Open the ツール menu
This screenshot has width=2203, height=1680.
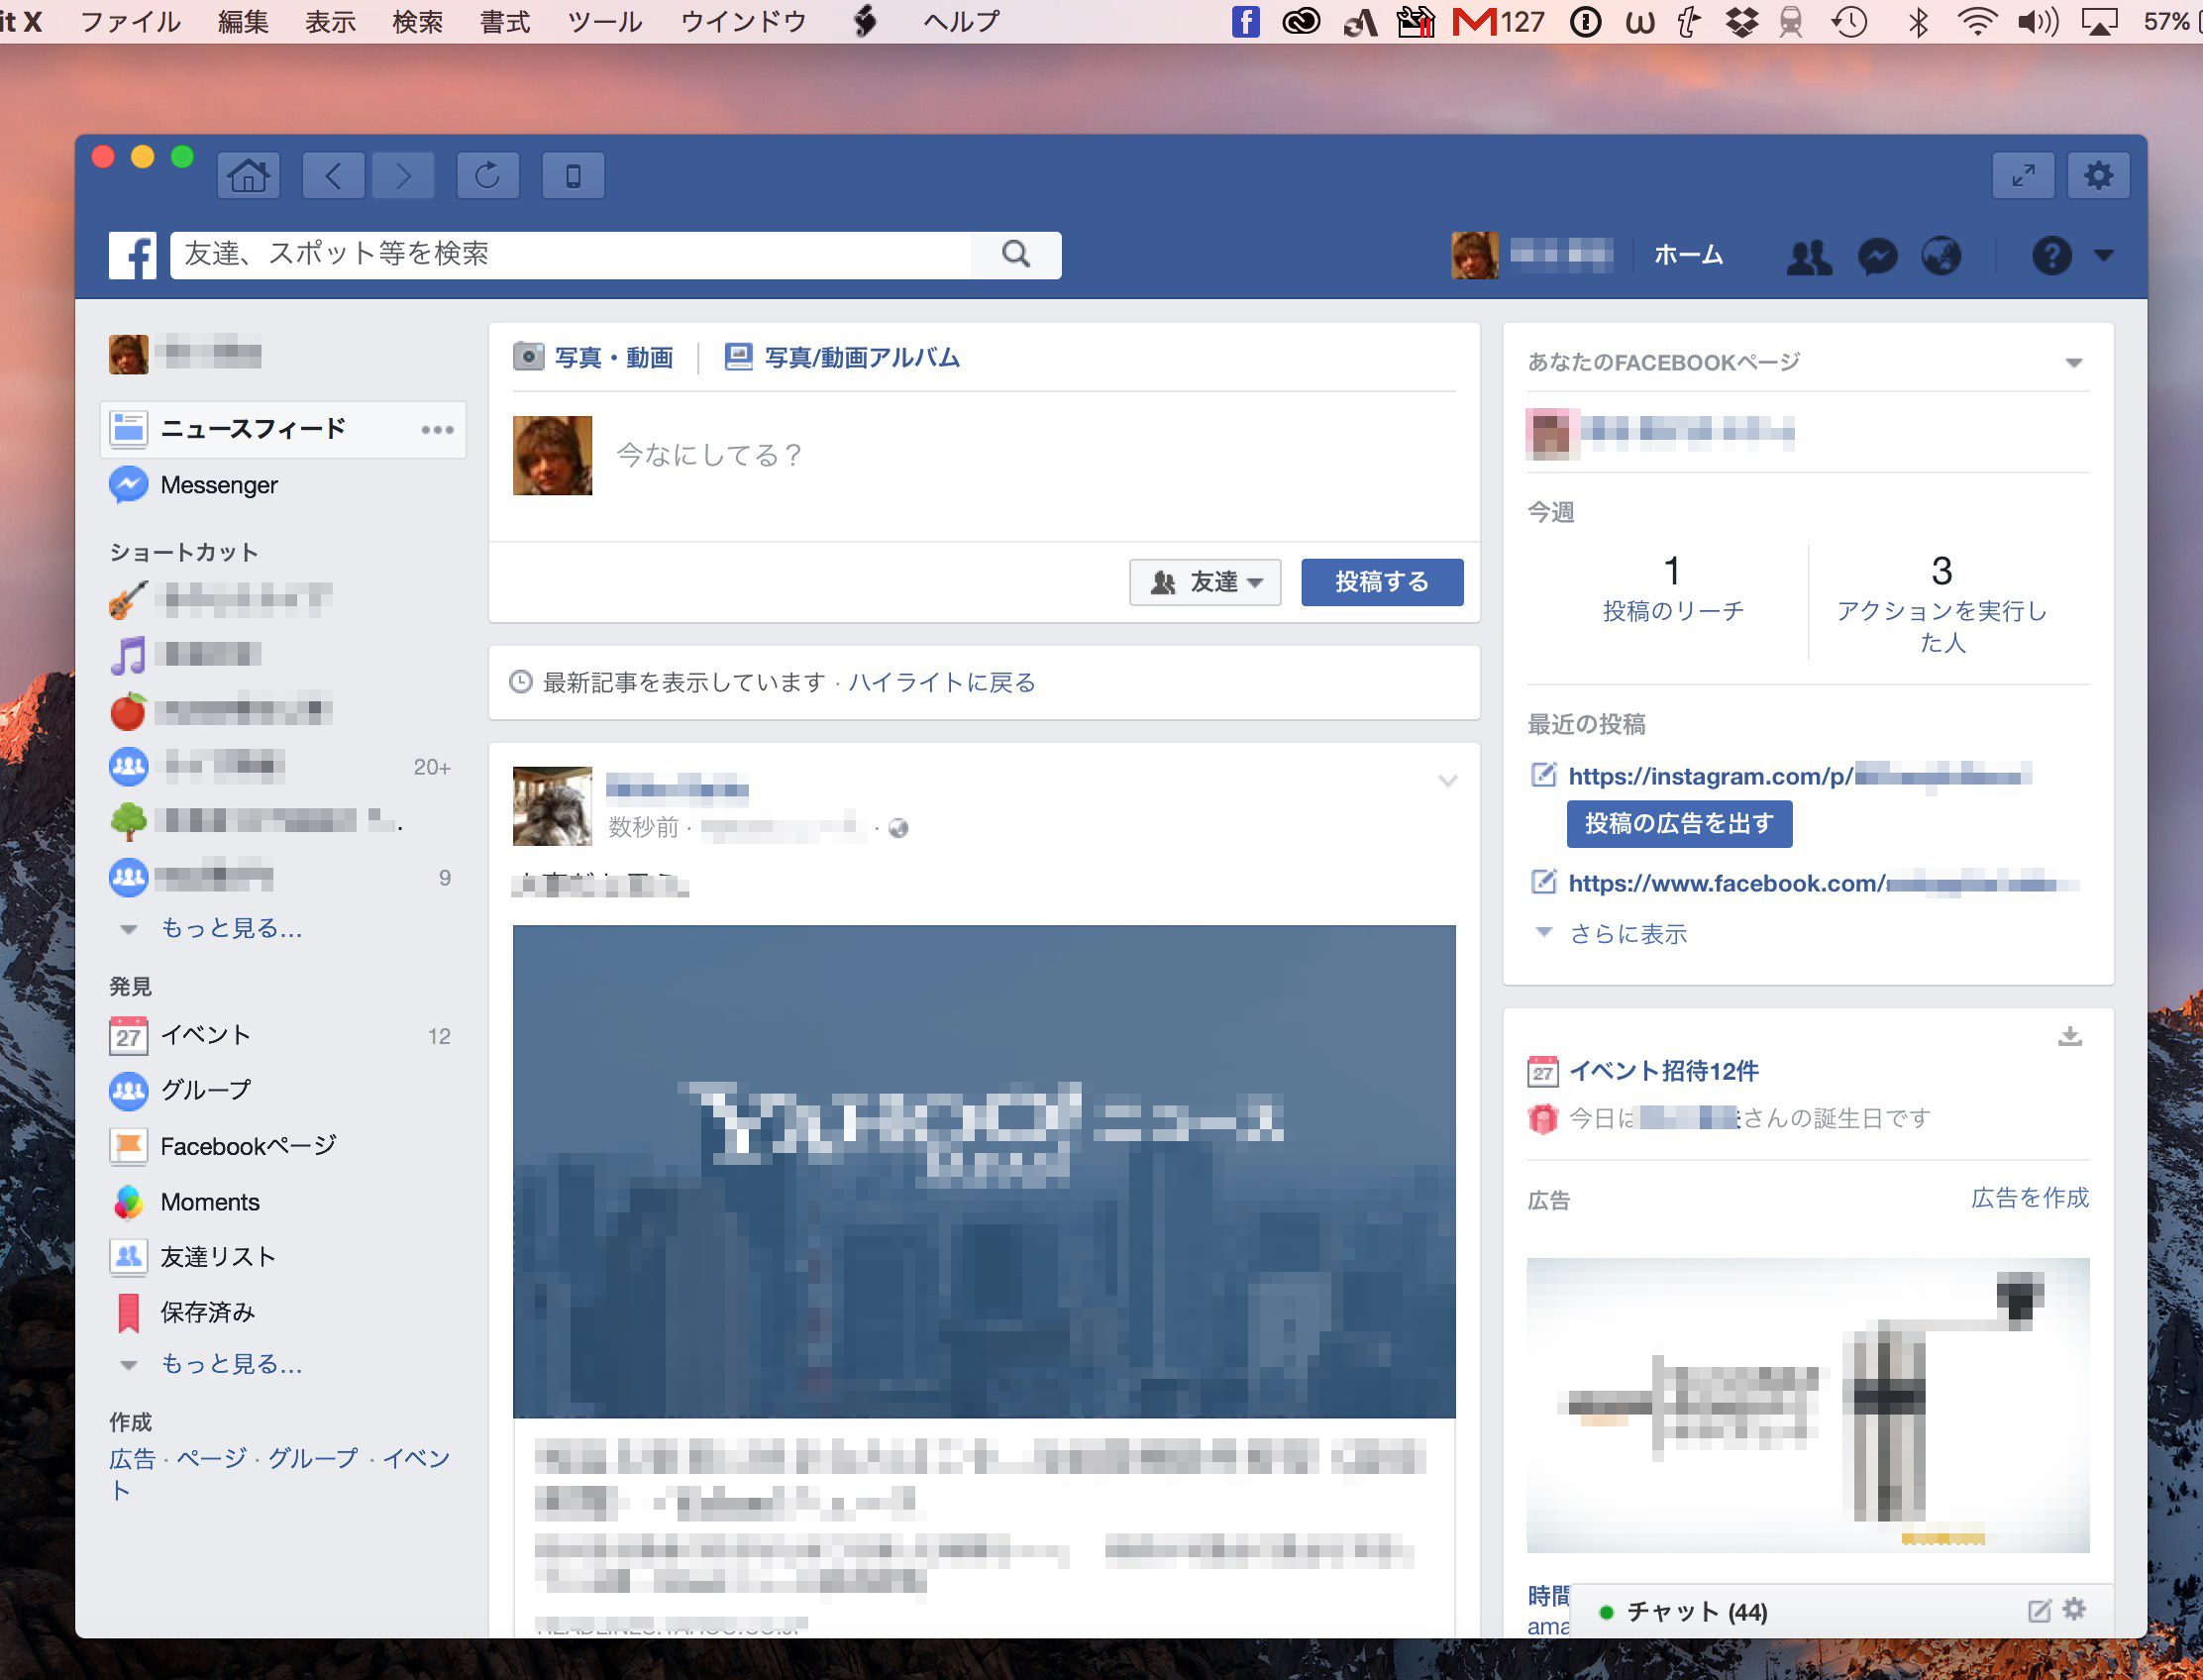605,21
